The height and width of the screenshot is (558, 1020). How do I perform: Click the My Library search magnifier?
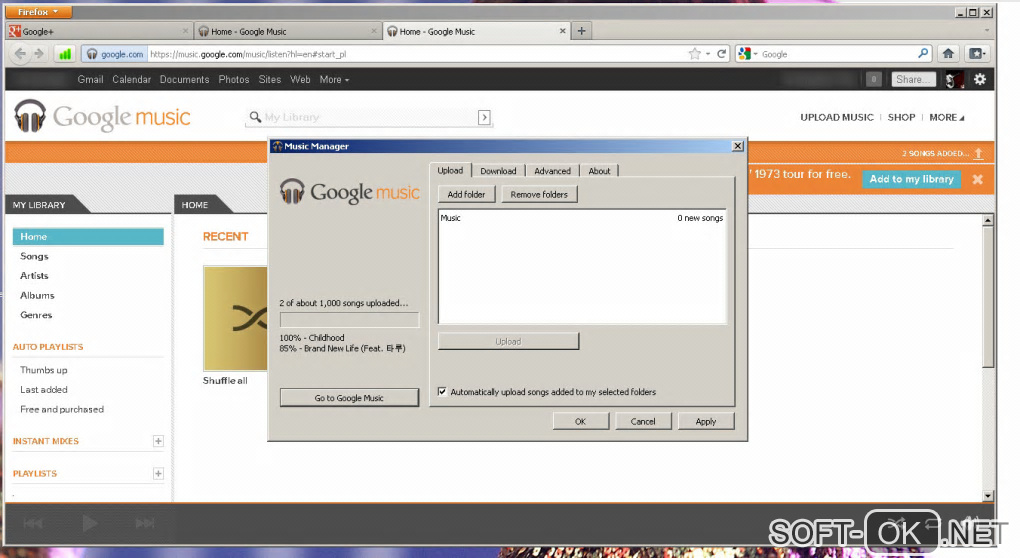coord(255,117)
